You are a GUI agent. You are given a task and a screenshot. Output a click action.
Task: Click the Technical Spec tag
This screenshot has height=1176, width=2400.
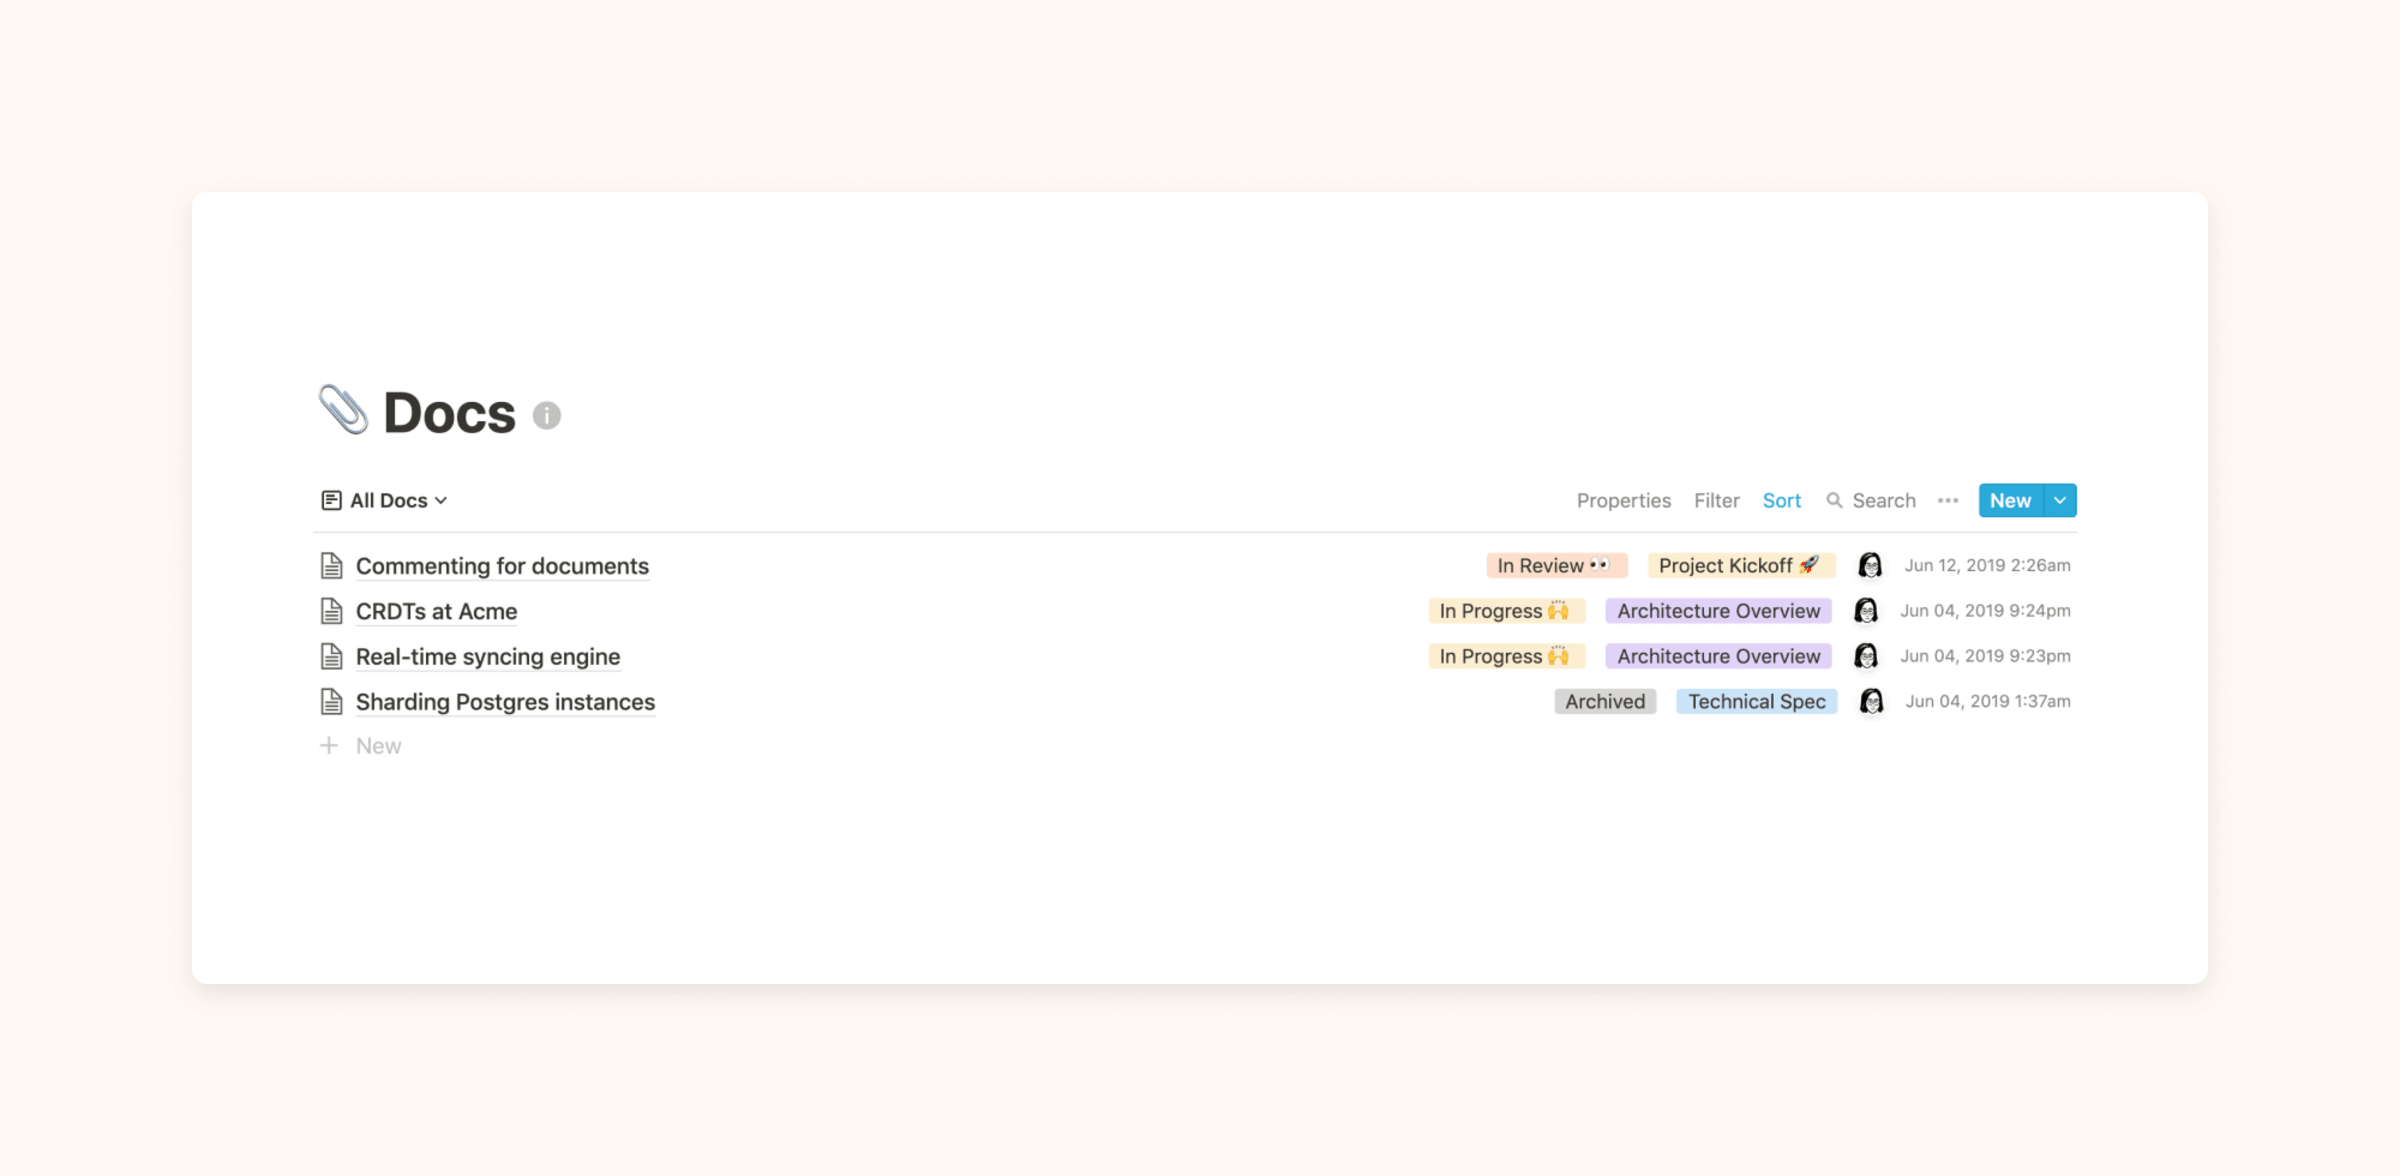(x=1756, y=702)
